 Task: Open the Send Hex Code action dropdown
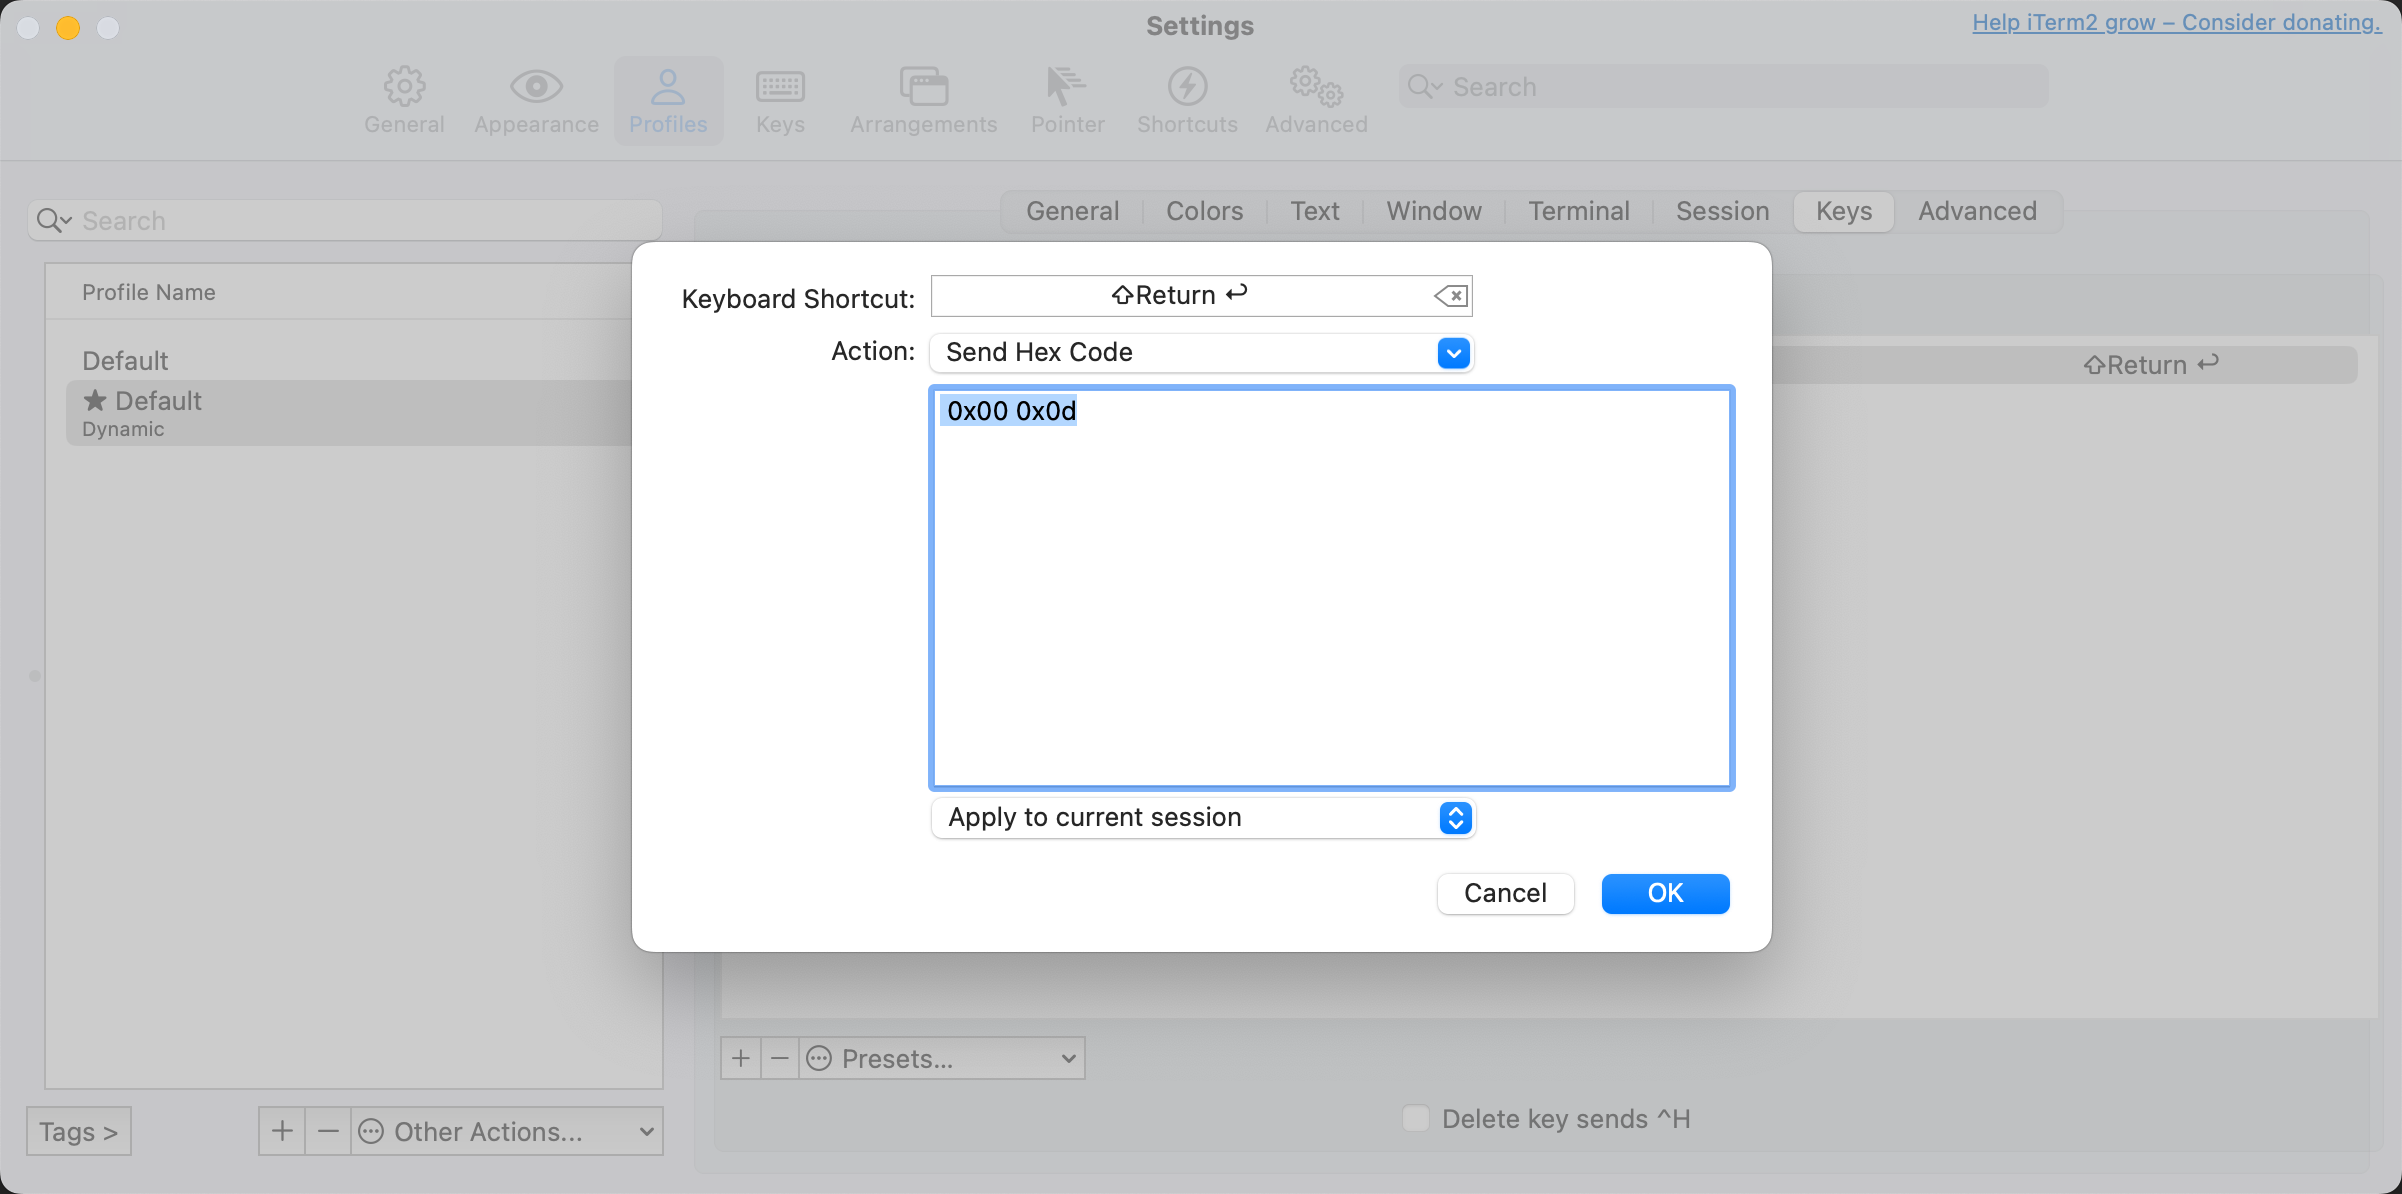point(1453,352)
